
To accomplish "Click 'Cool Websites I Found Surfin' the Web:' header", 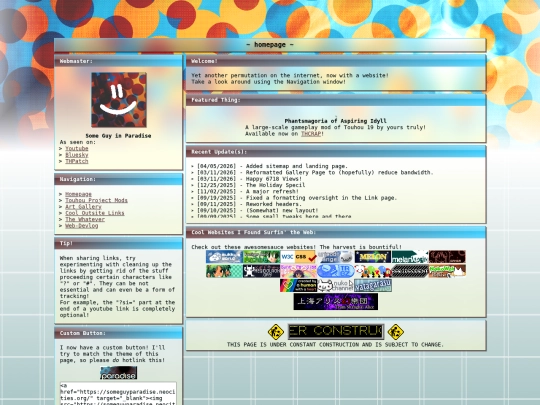I will (x=336, y=232).
